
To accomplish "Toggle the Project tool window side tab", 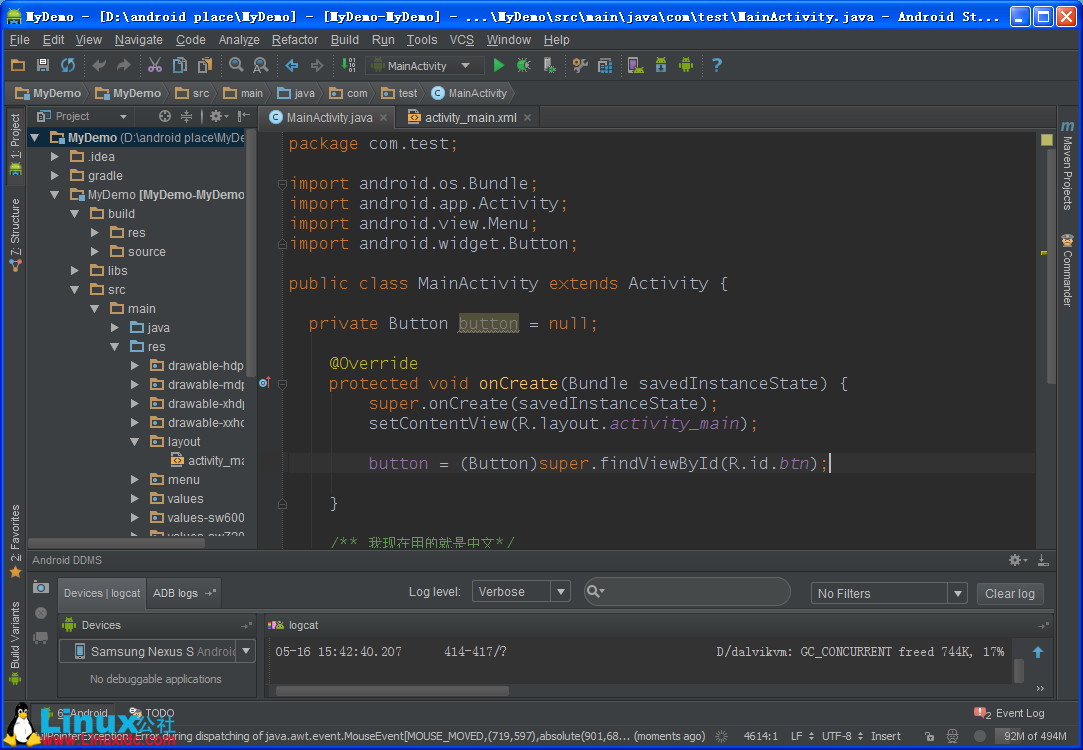I will coord(15,144).
